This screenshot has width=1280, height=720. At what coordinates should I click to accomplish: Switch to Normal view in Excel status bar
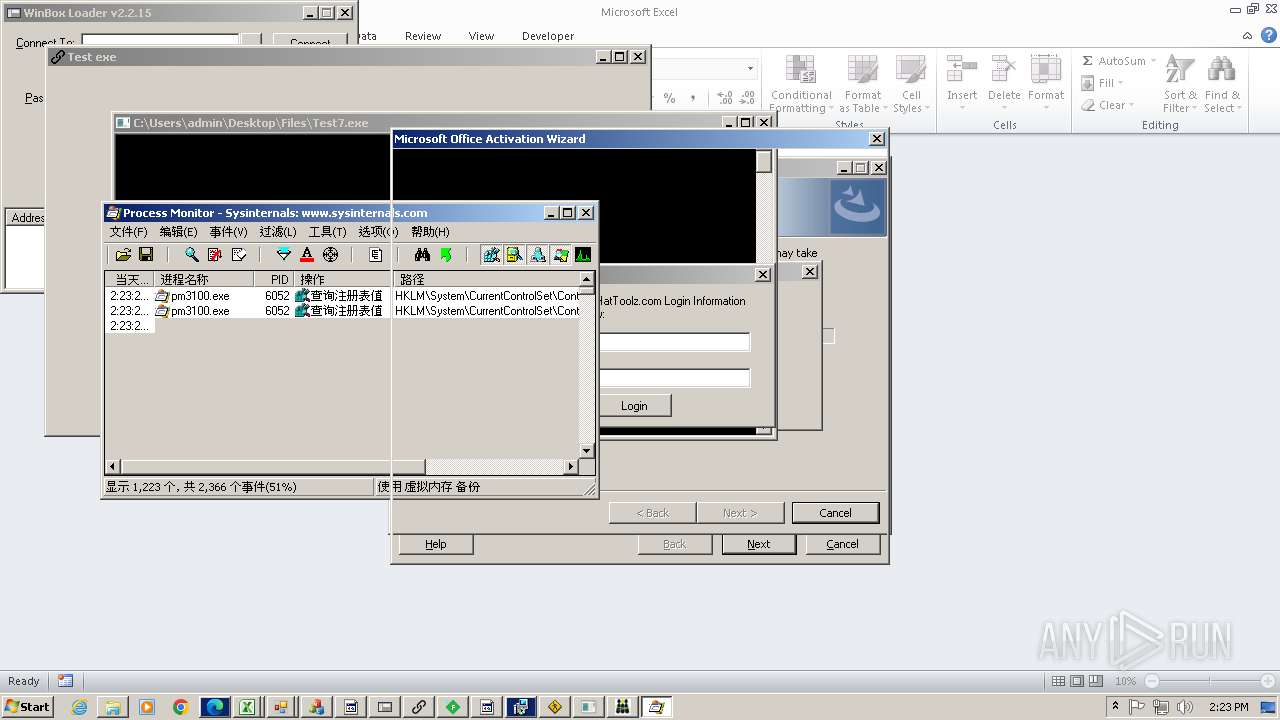[x=1058, y=681]
